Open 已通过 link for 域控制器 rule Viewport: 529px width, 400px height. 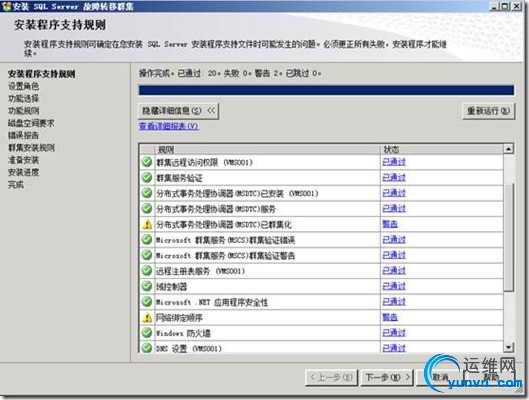pos(394,286)
